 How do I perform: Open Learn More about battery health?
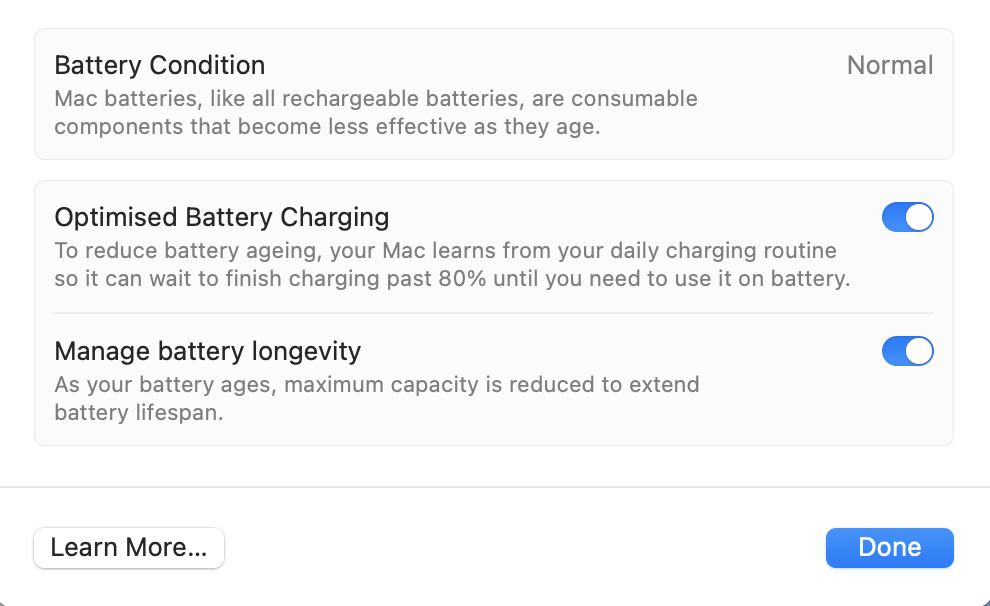pos(128,547)
